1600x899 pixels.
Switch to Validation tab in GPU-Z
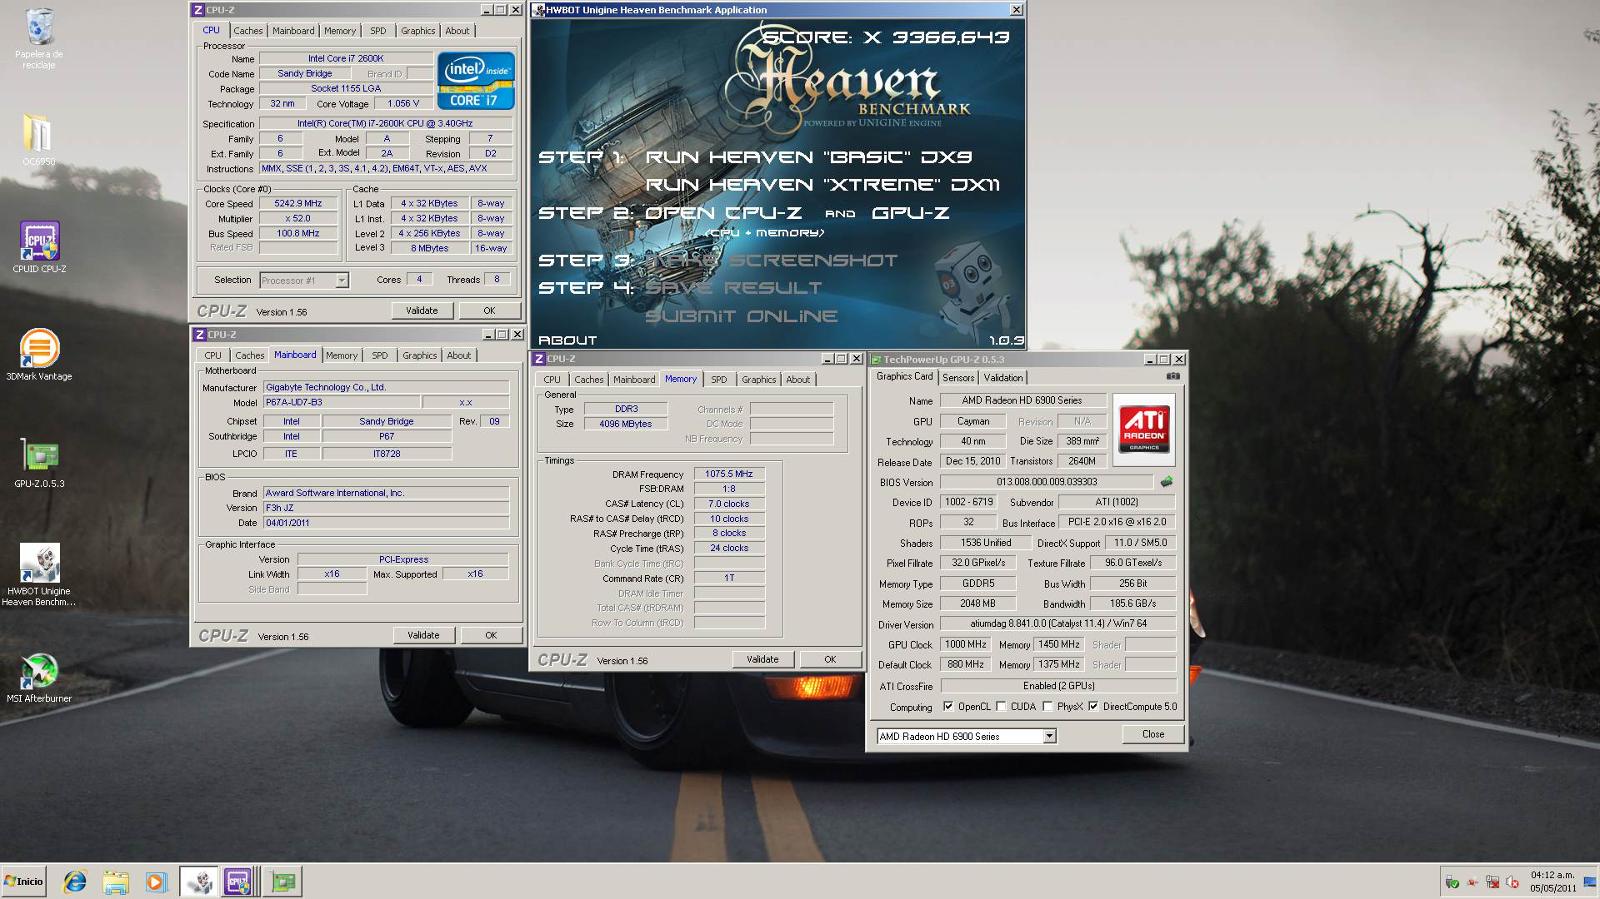(1003, 378)
